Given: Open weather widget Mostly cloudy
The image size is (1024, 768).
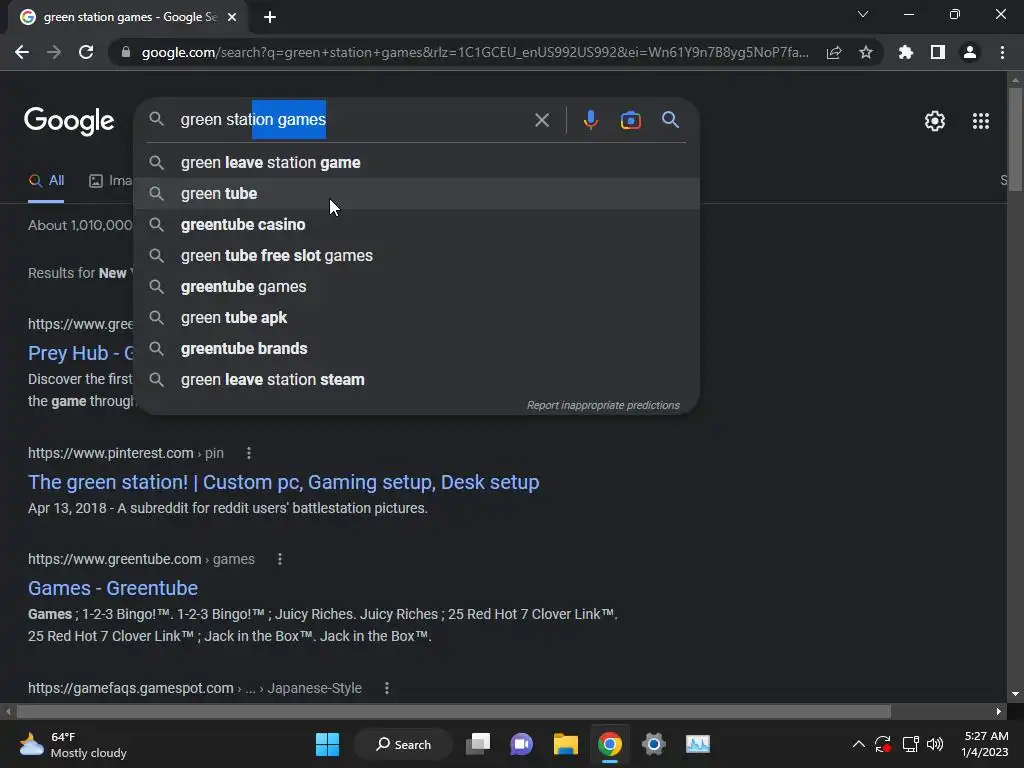Looking at the screenshot, I should [72, 744].
